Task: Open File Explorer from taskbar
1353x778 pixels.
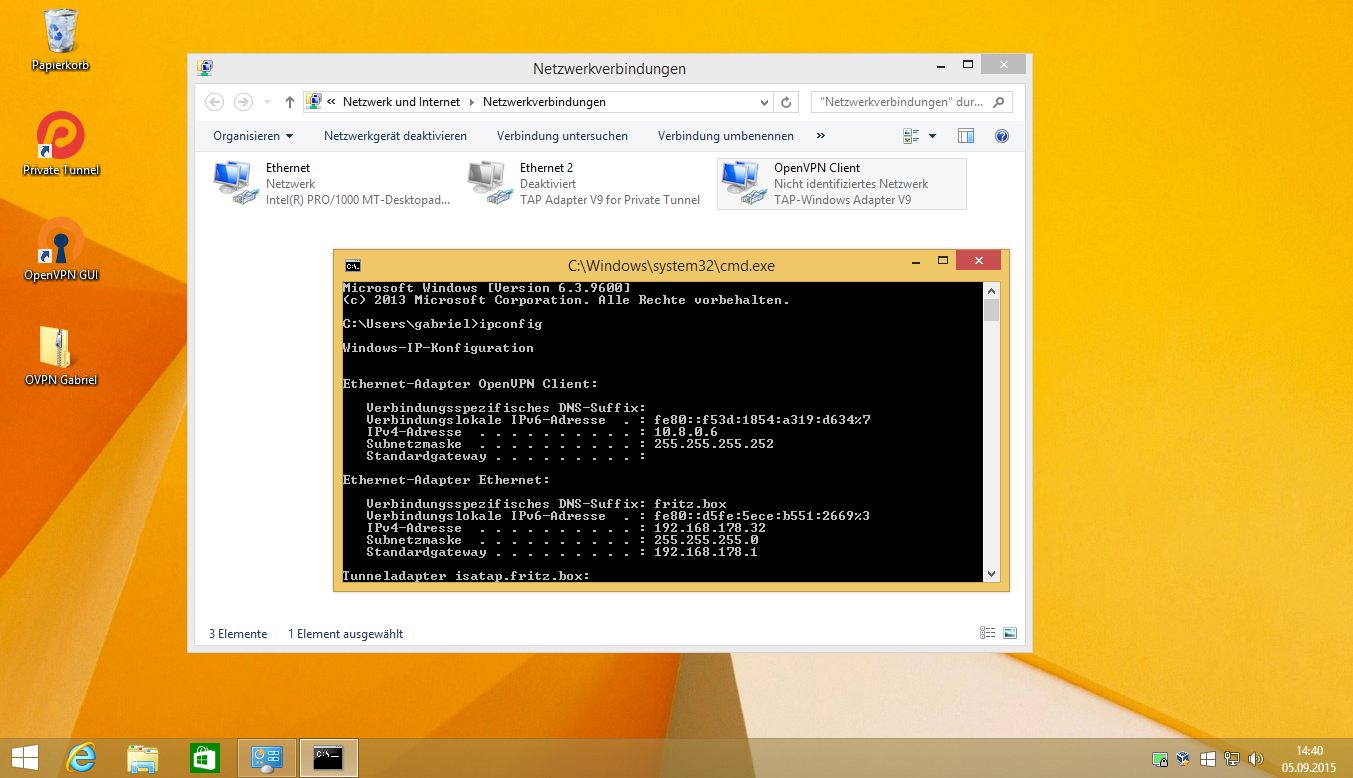Action: [x=143, y=759]
